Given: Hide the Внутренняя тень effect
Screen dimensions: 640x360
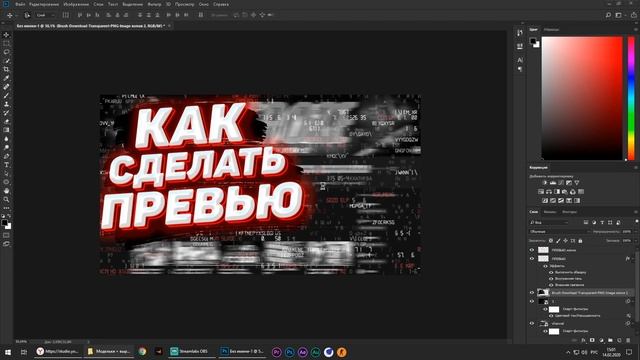Looking at the screenshot, I should (551, 278).
